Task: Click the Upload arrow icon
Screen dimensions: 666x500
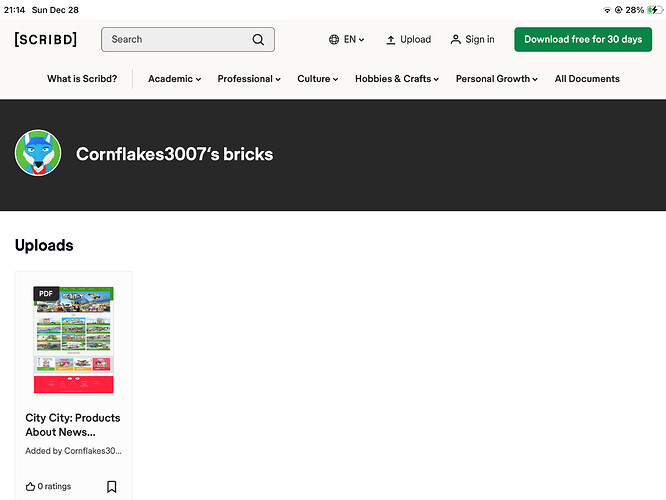Action: (x=391, y=40)
